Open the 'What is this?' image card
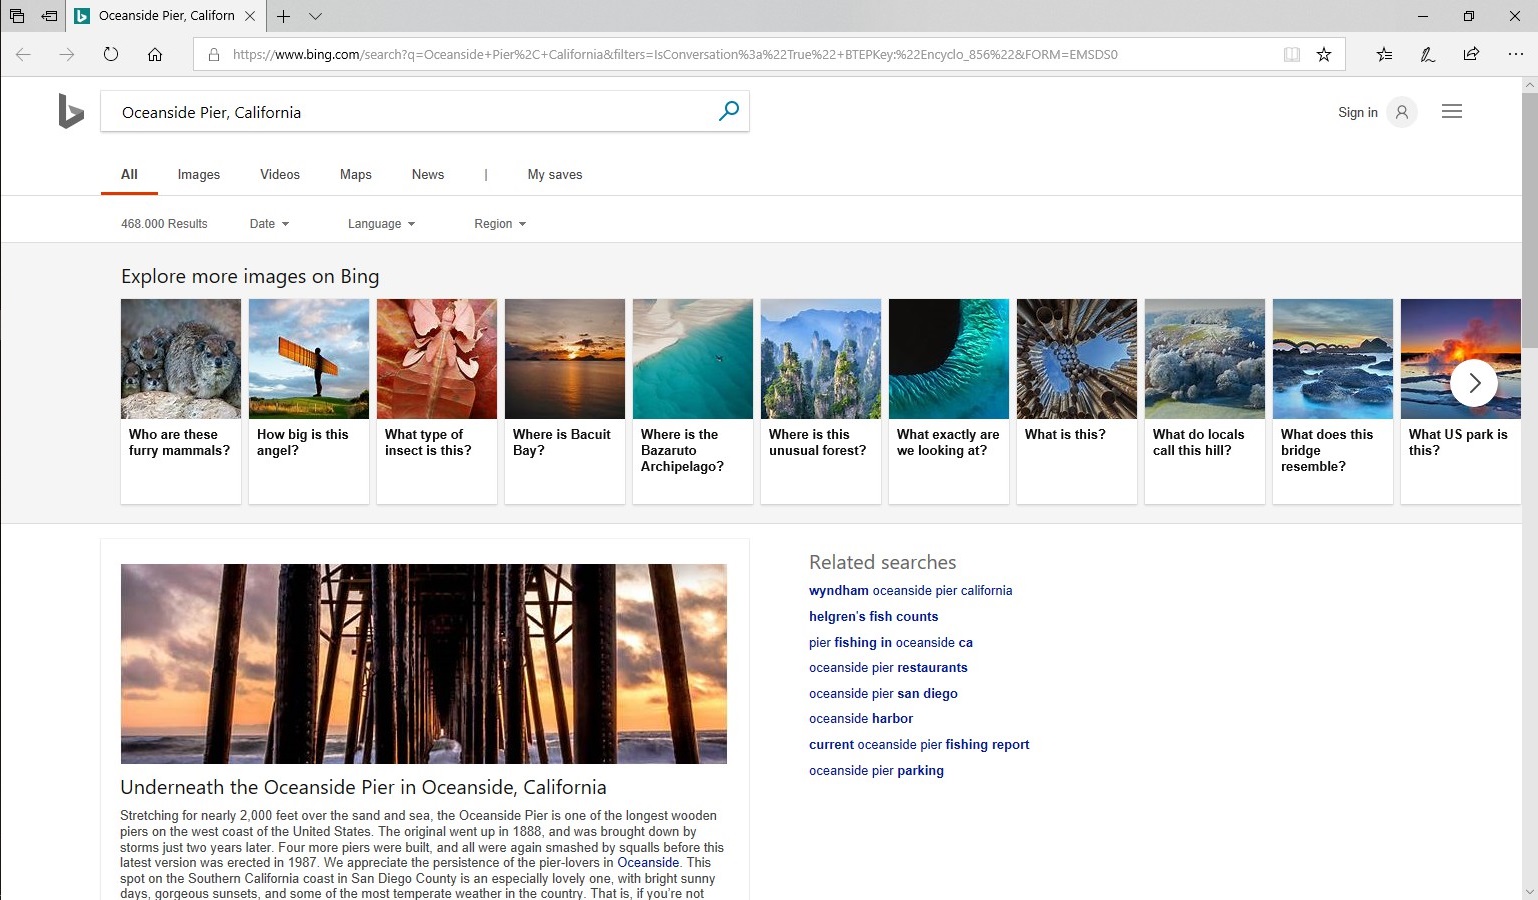This screenshot has height=900, width=1538. (x=1077, y=401)
